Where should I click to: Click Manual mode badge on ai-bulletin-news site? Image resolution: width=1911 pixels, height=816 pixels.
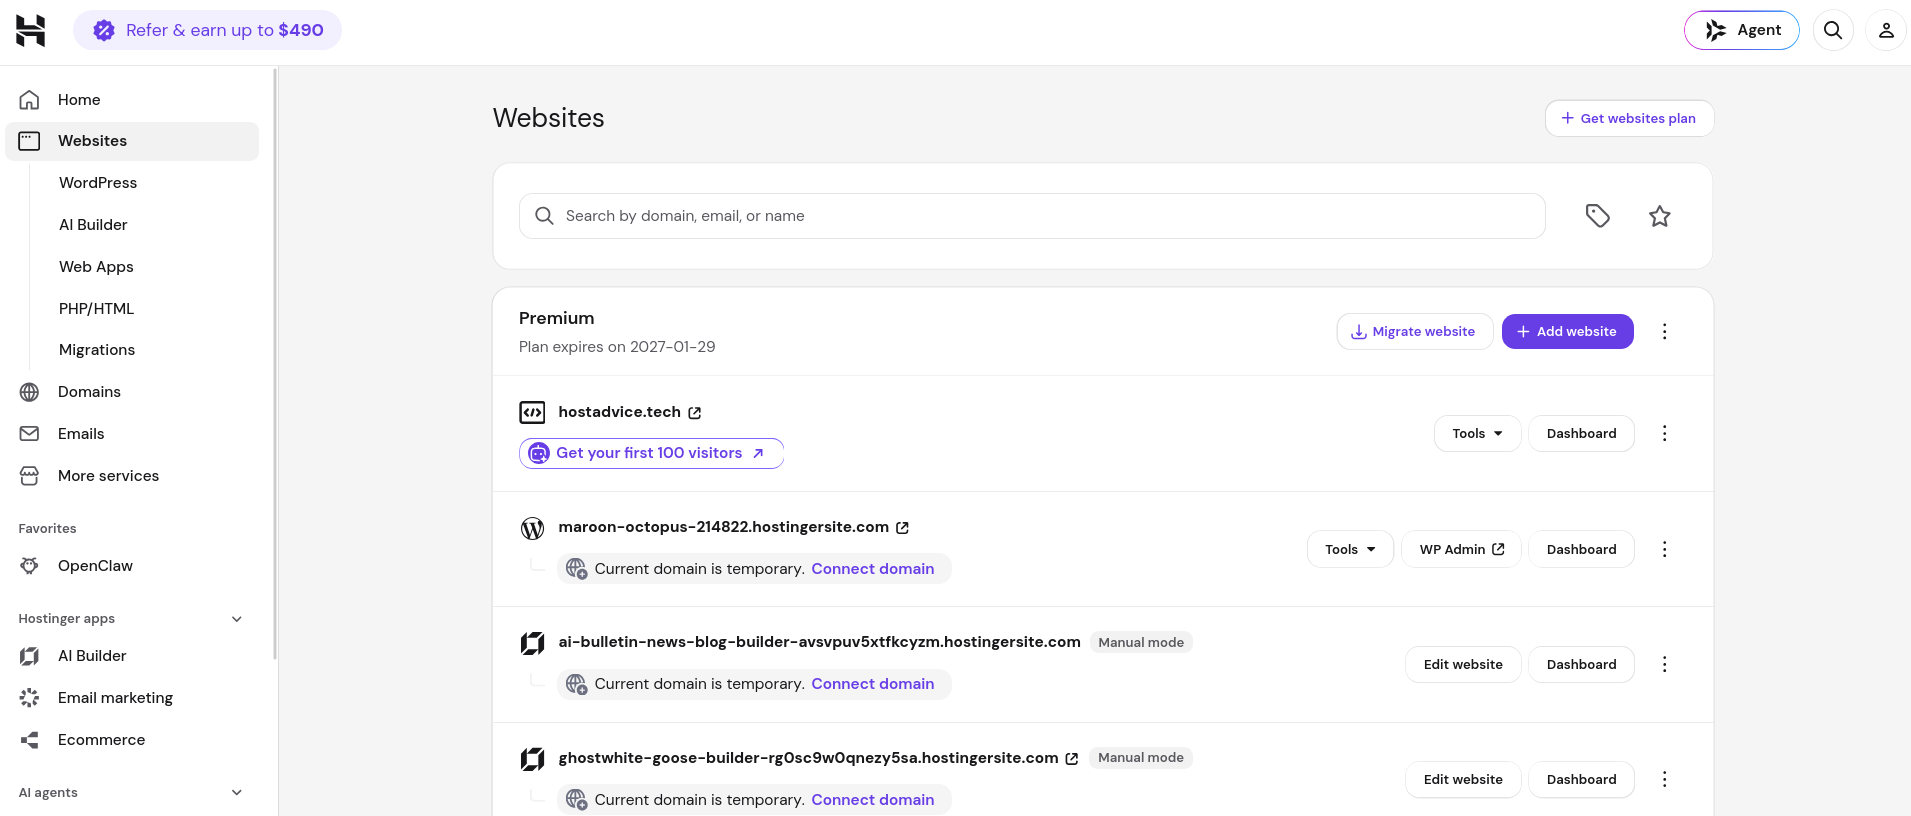coord(1141,643)
